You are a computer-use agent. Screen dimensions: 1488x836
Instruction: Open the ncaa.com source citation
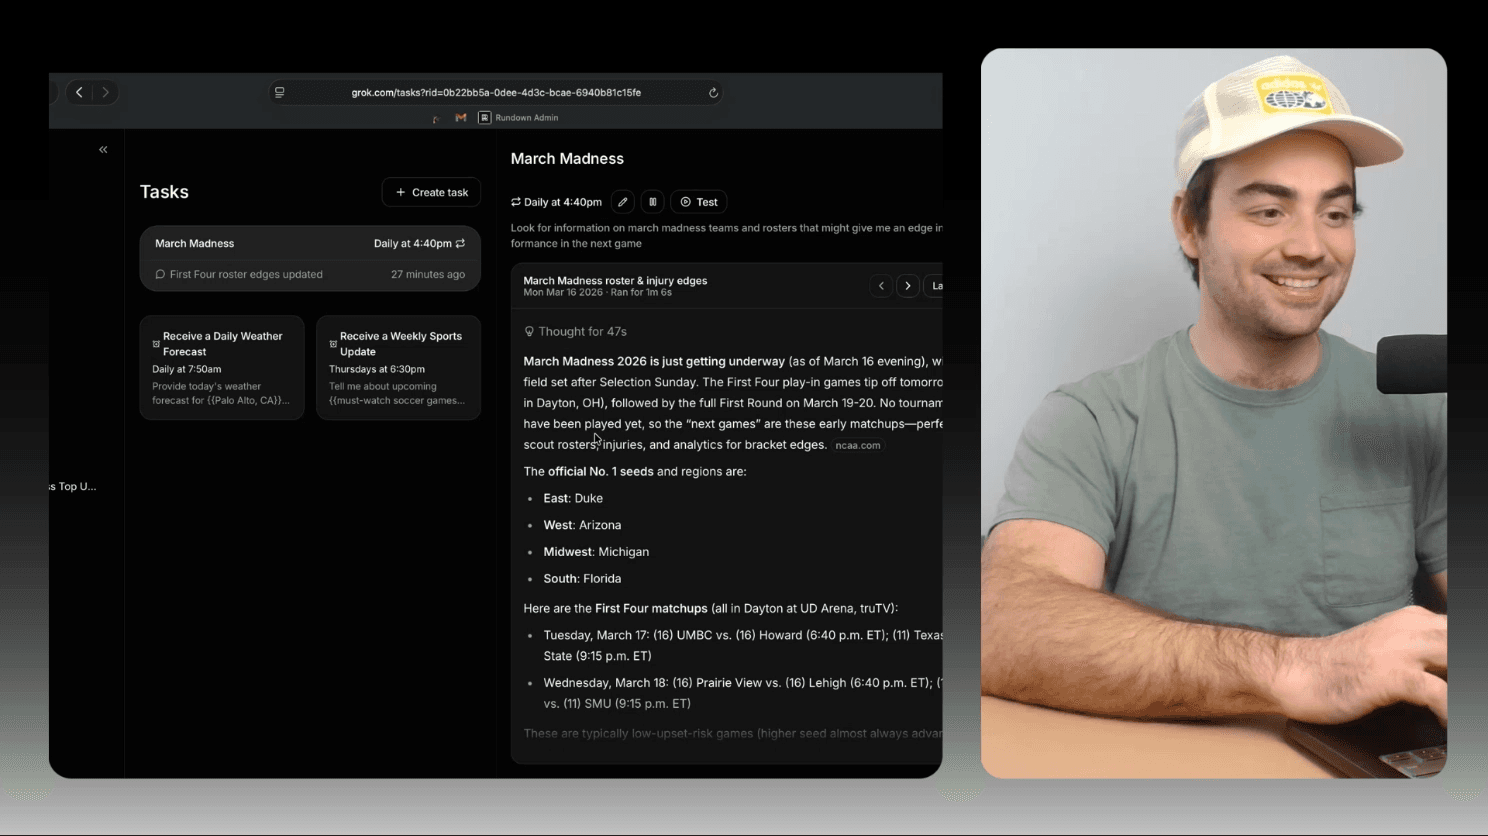tap(857, 445)
